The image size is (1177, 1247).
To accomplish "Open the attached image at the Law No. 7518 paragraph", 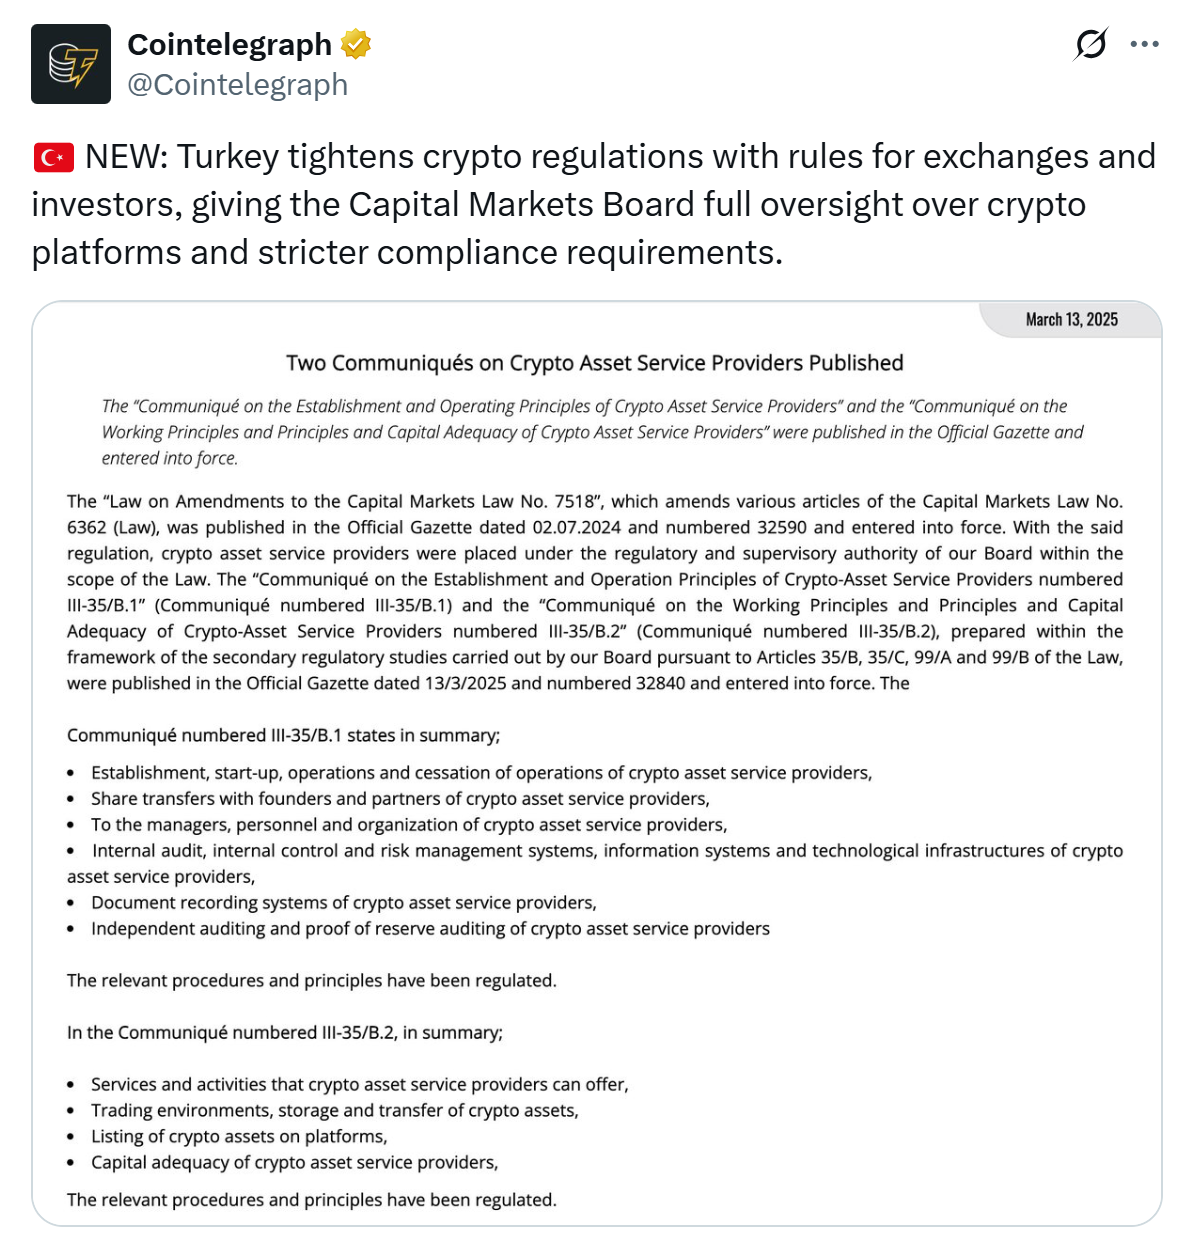I will 595,592.
